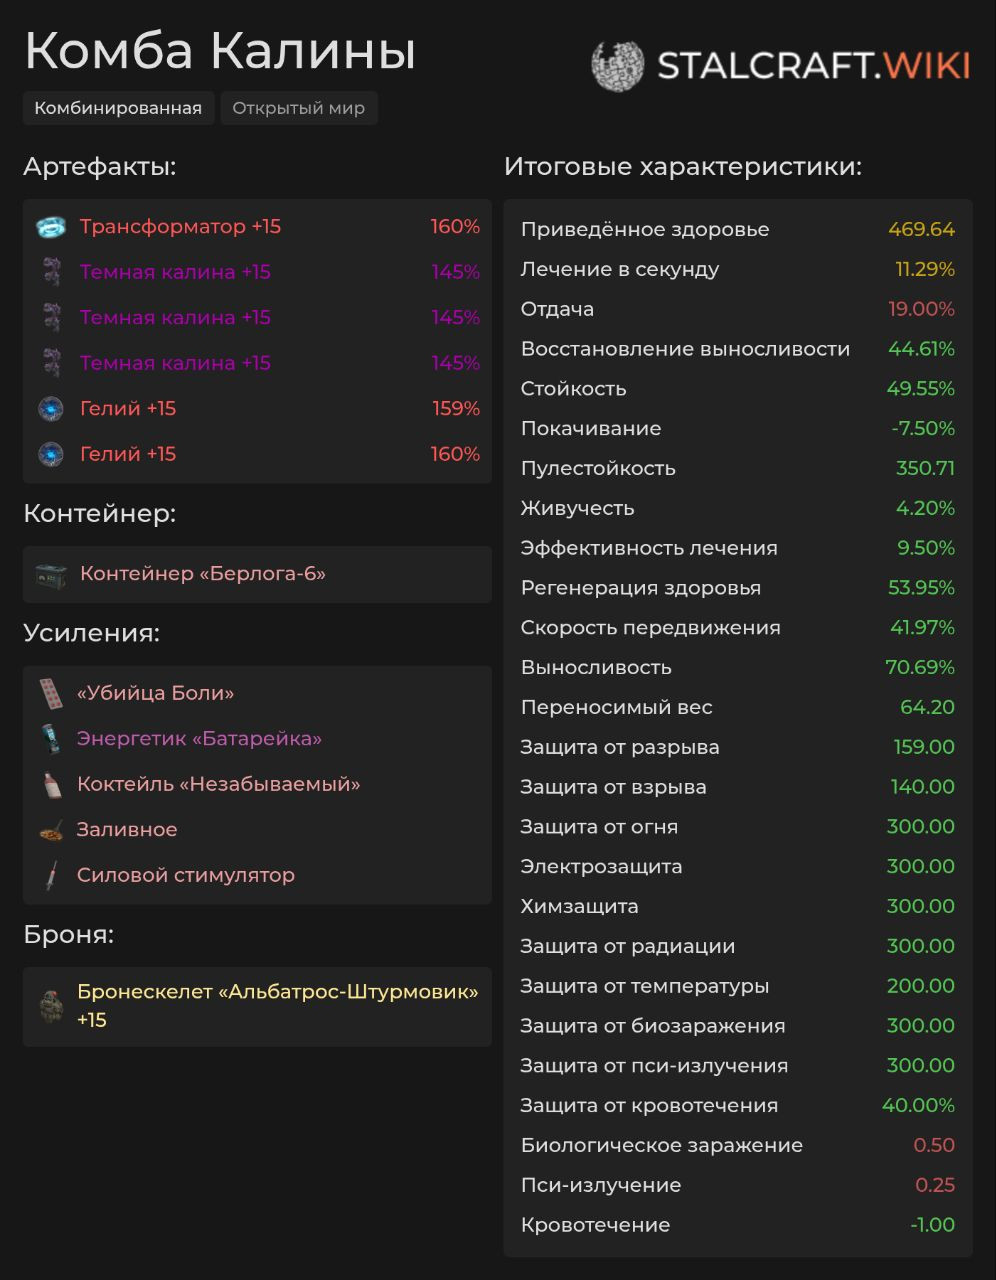The height and width of the screenshot is (1280, 996).
Task: Click the Коктейль «Незабываемый» bottle icon
Action: tap(51, 784)
